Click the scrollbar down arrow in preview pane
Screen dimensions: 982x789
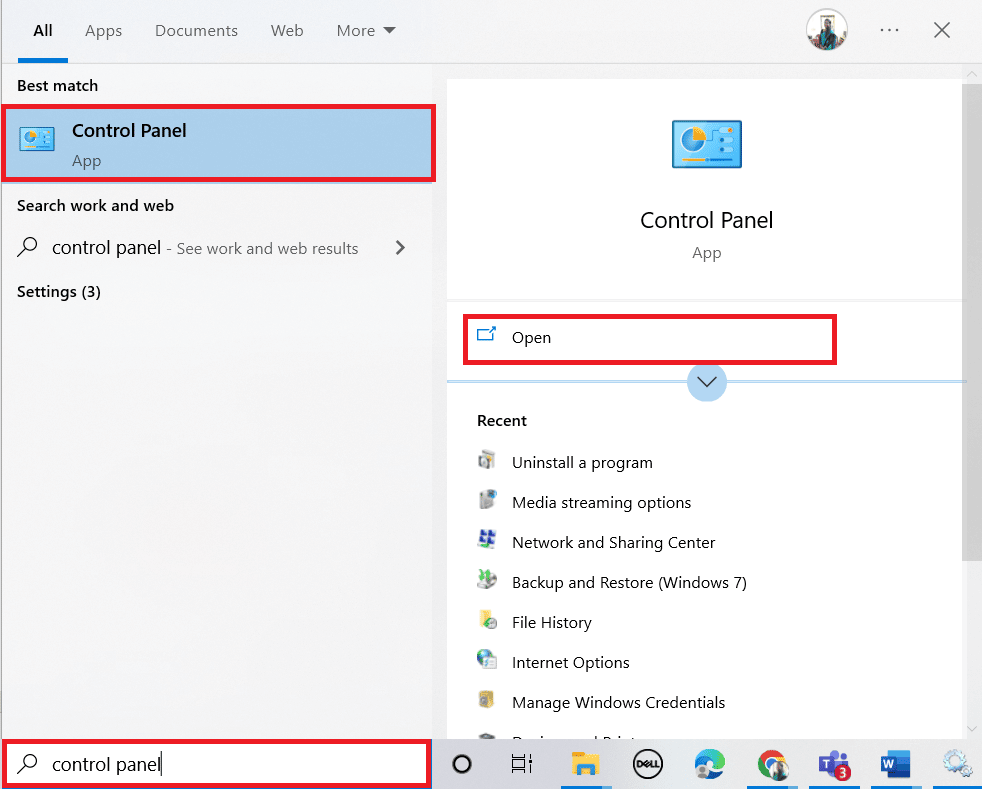tap(972, 728)
